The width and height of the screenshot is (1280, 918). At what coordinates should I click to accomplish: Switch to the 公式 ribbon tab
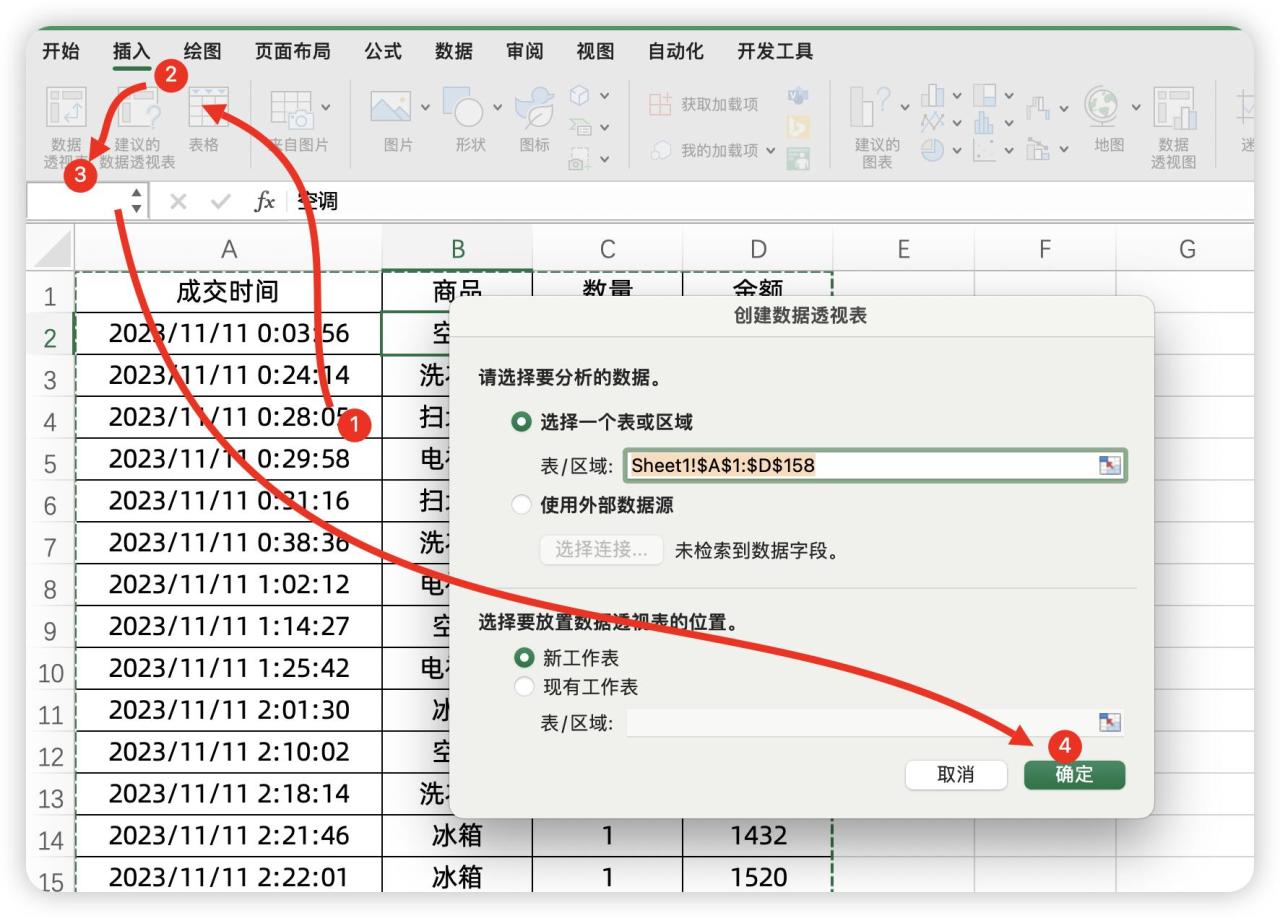pos(383,51)
